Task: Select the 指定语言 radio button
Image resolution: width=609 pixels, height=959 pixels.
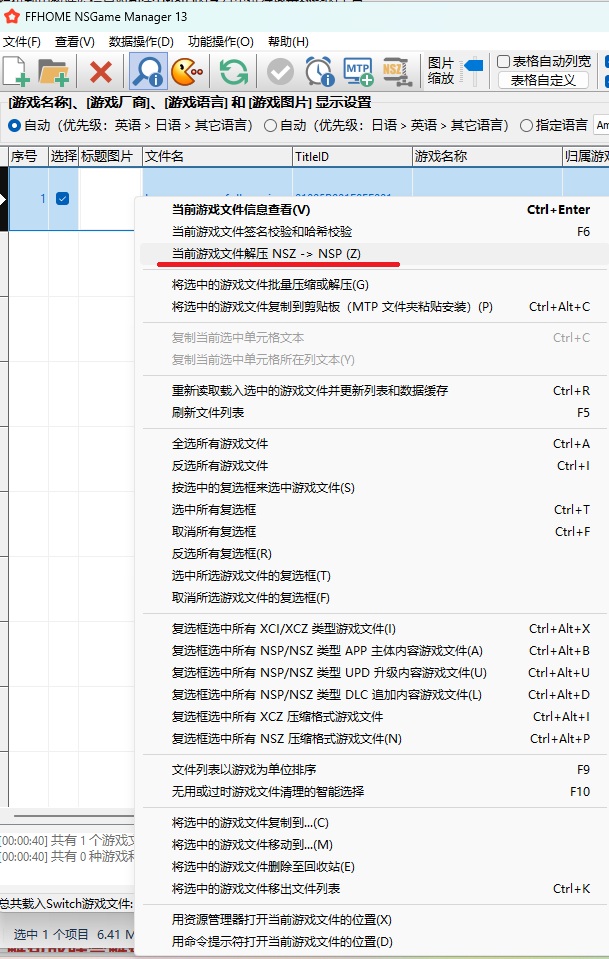Action: coord(526,125)
